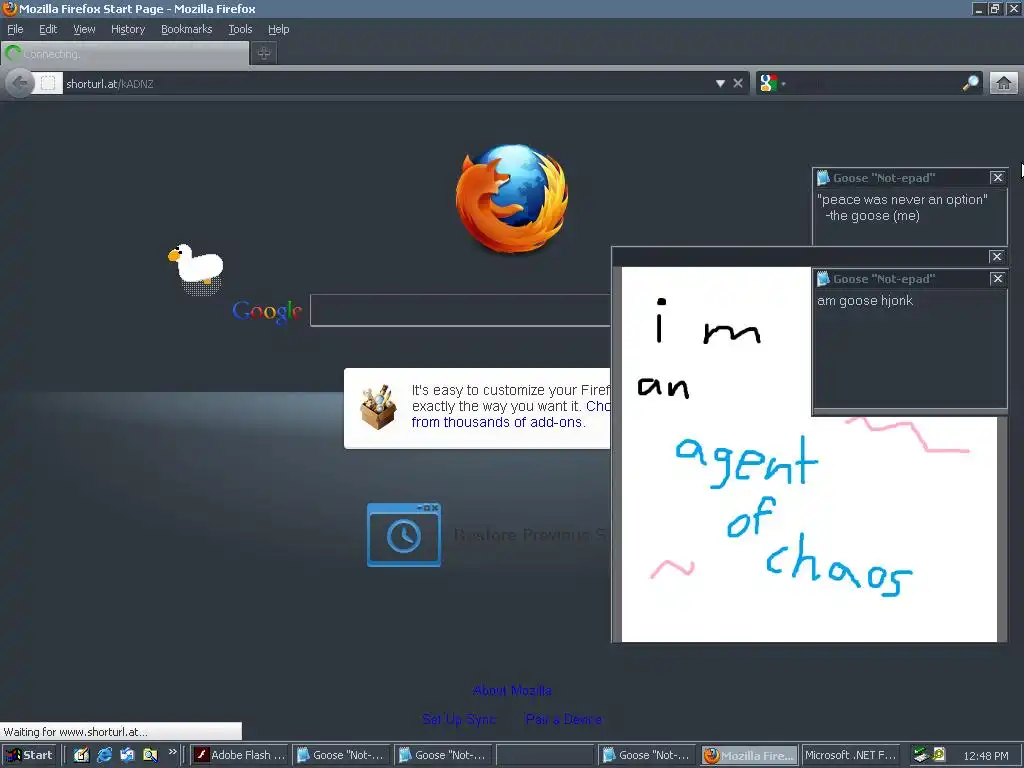Click the add-ons toolbox icon
1024x768 pixels.
377,407
